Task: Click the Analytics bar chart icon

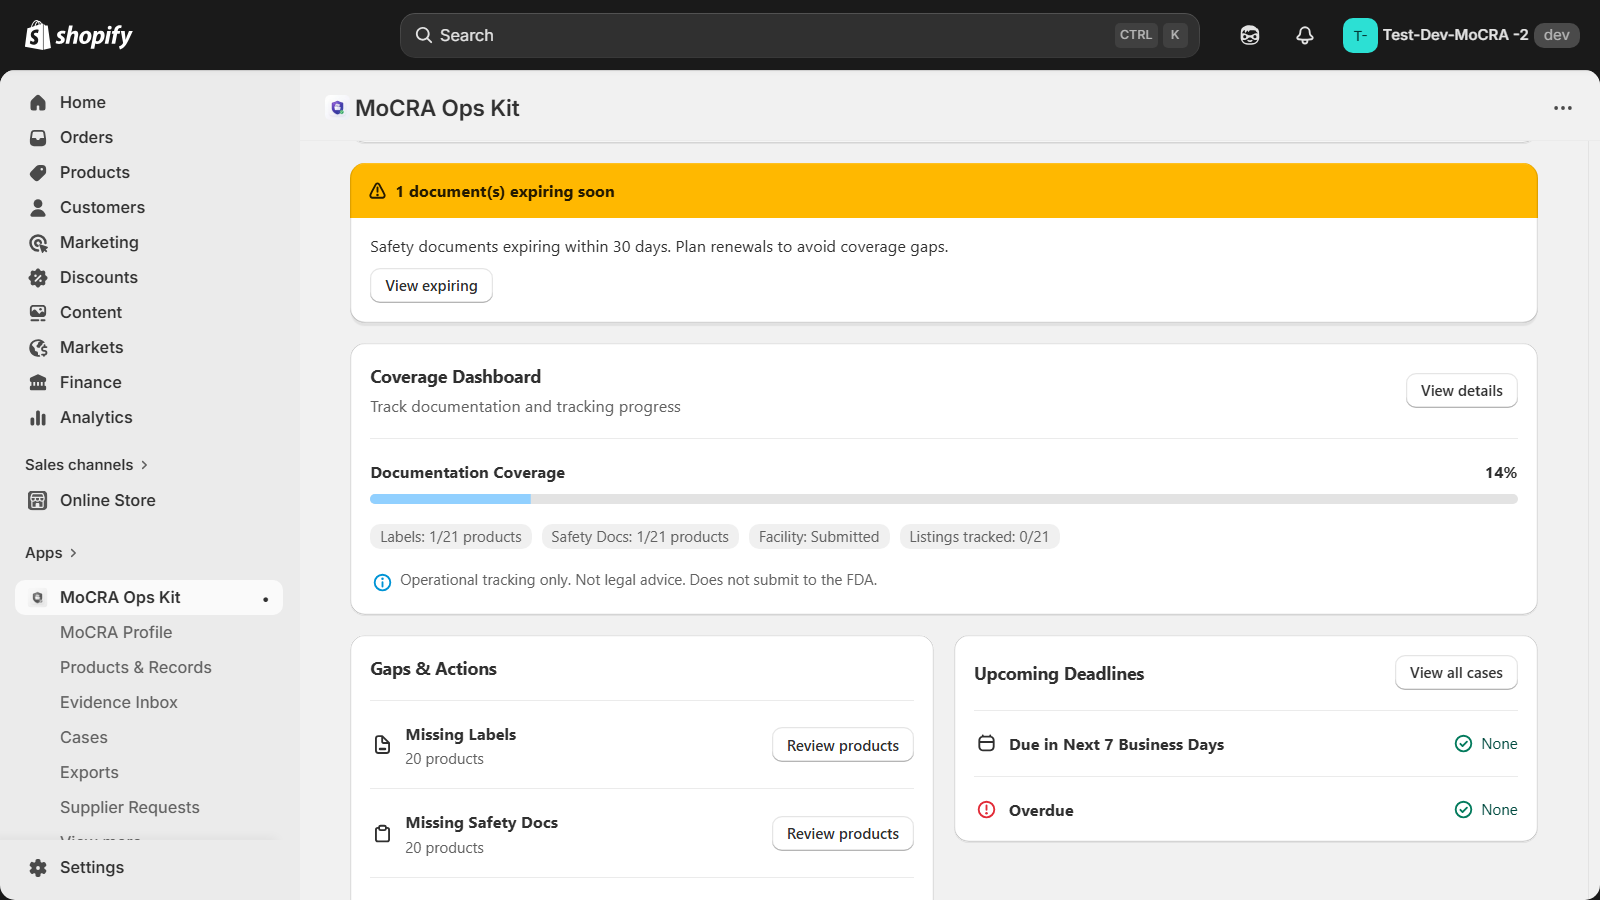Action: pos(38,417)
